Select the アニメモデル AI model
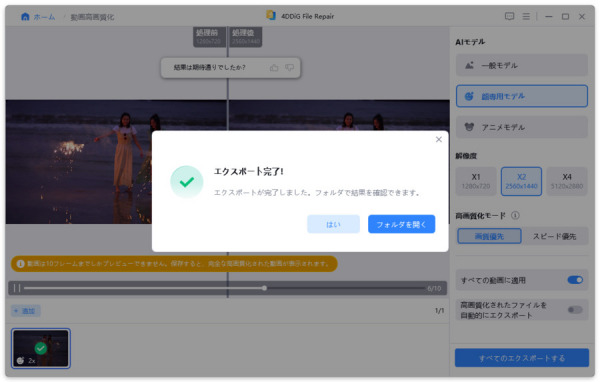600x382 pixels. point(522,127)
